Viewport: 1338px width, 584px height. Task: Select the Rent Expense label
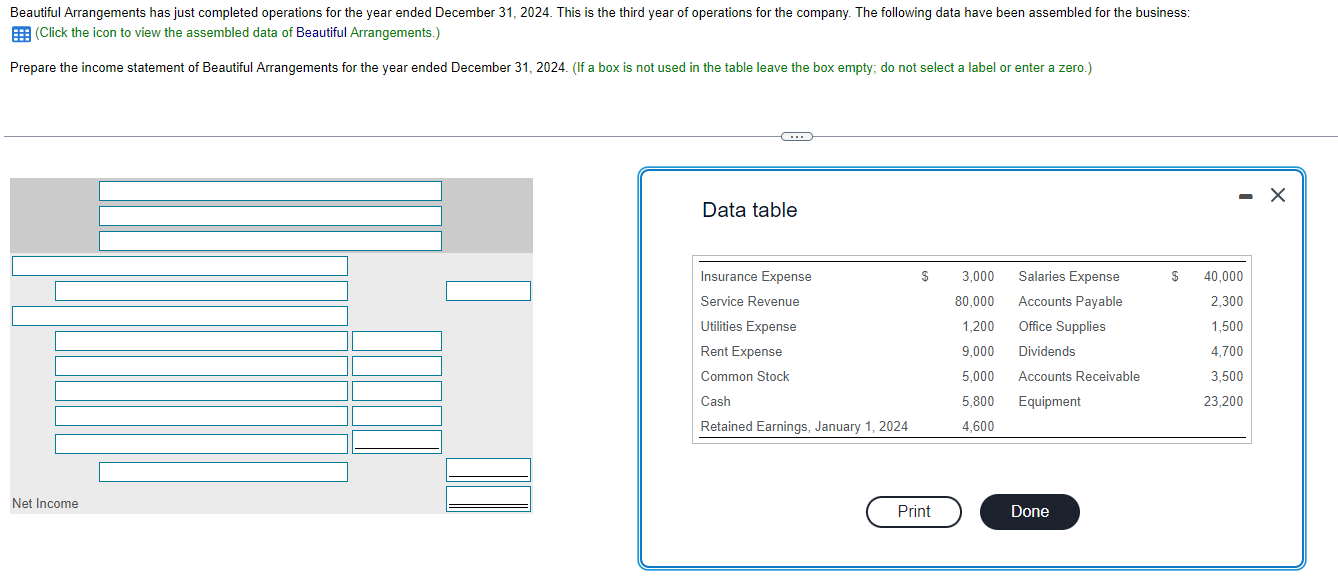pos(741,352)
